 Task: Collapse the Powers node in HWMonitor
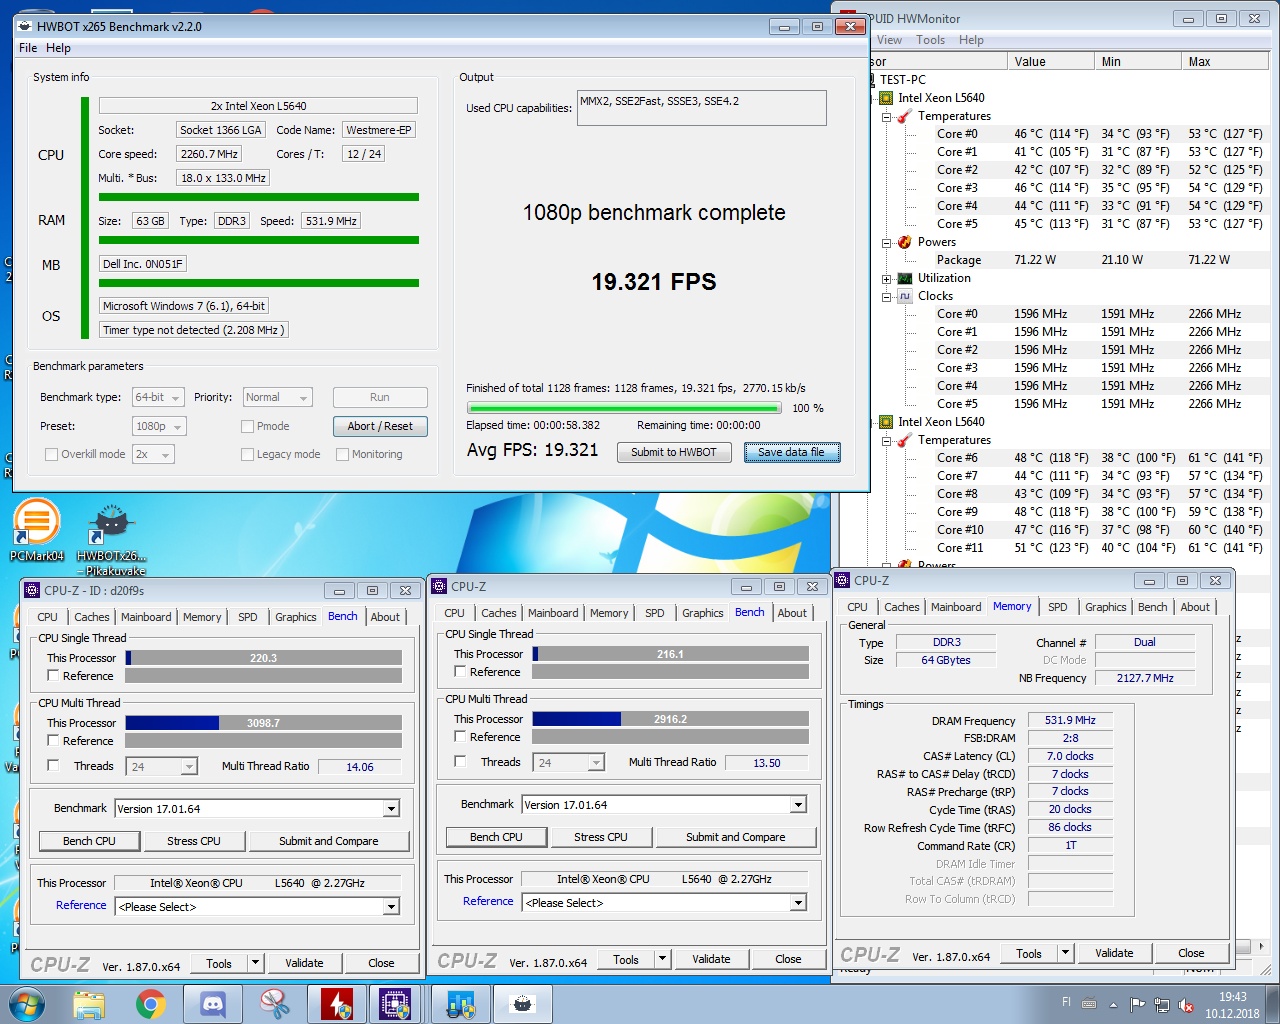coord(886,243)
